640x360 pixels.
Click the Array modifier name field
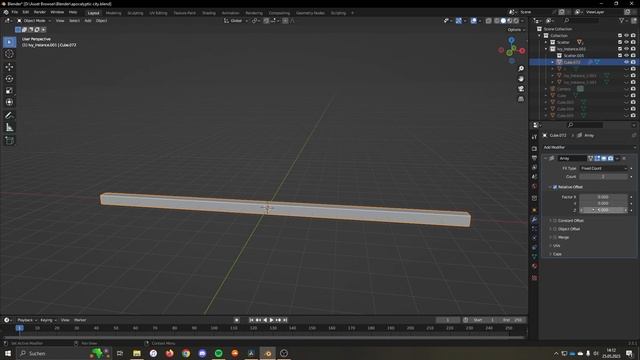click(x=572, y=158)
